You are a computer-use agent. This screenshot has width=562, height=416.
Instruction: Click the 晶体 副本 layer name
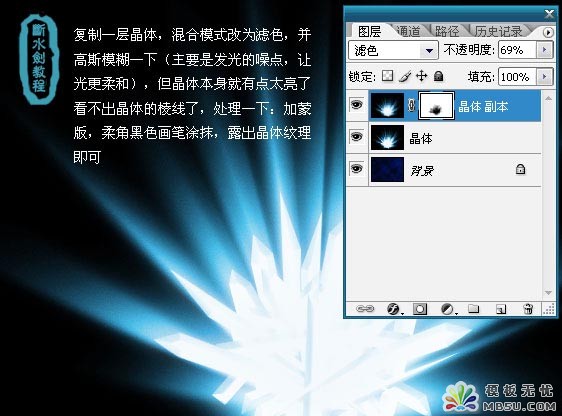click(484, 106)
